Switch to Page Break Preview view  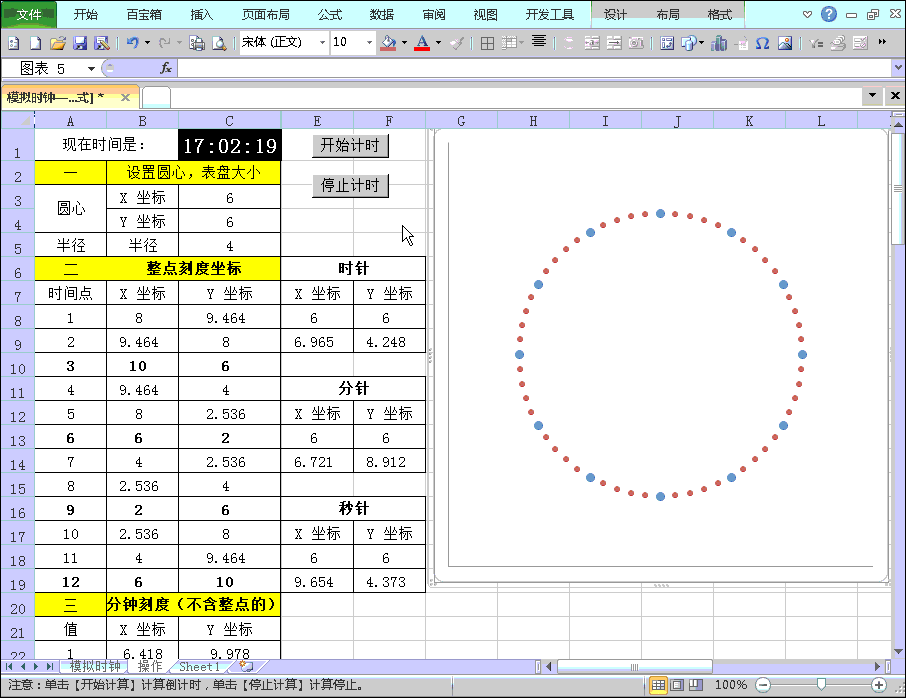(696, 685)
